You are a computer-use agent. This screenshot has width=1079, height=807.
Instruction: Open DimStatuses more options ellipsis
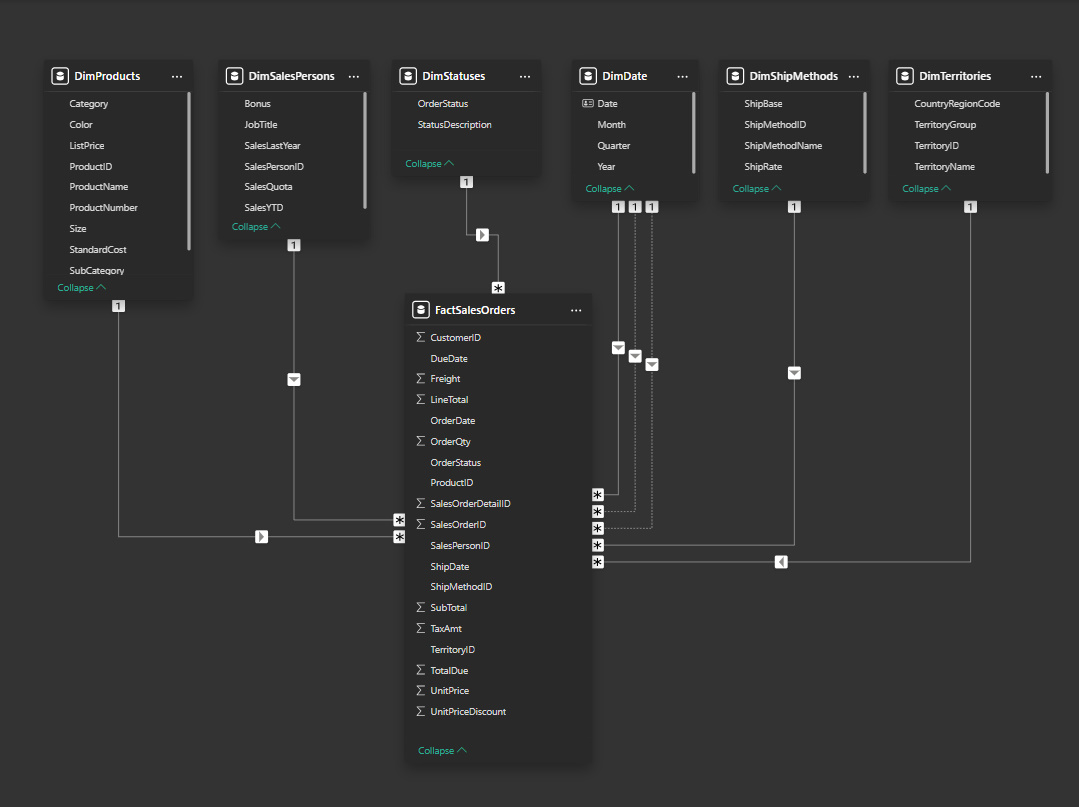coord(525,76)
